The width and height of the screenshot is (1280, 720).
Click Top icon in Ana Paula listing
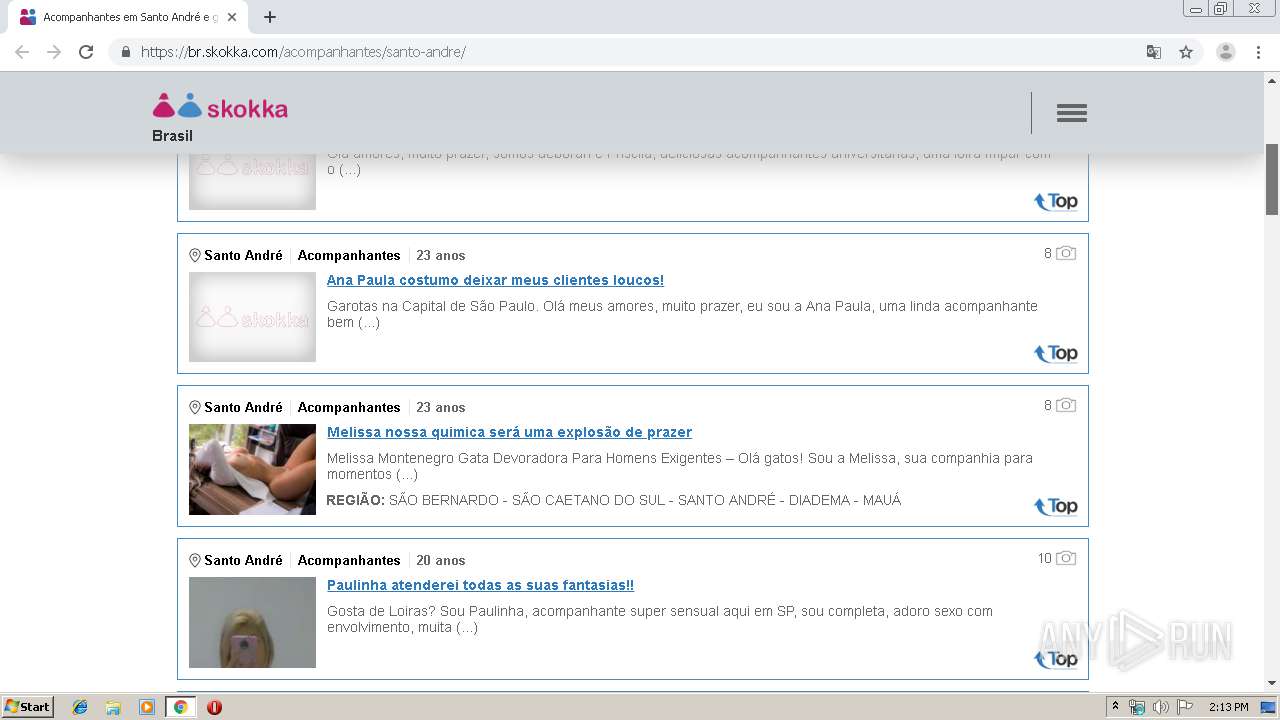click(1056, 353)
